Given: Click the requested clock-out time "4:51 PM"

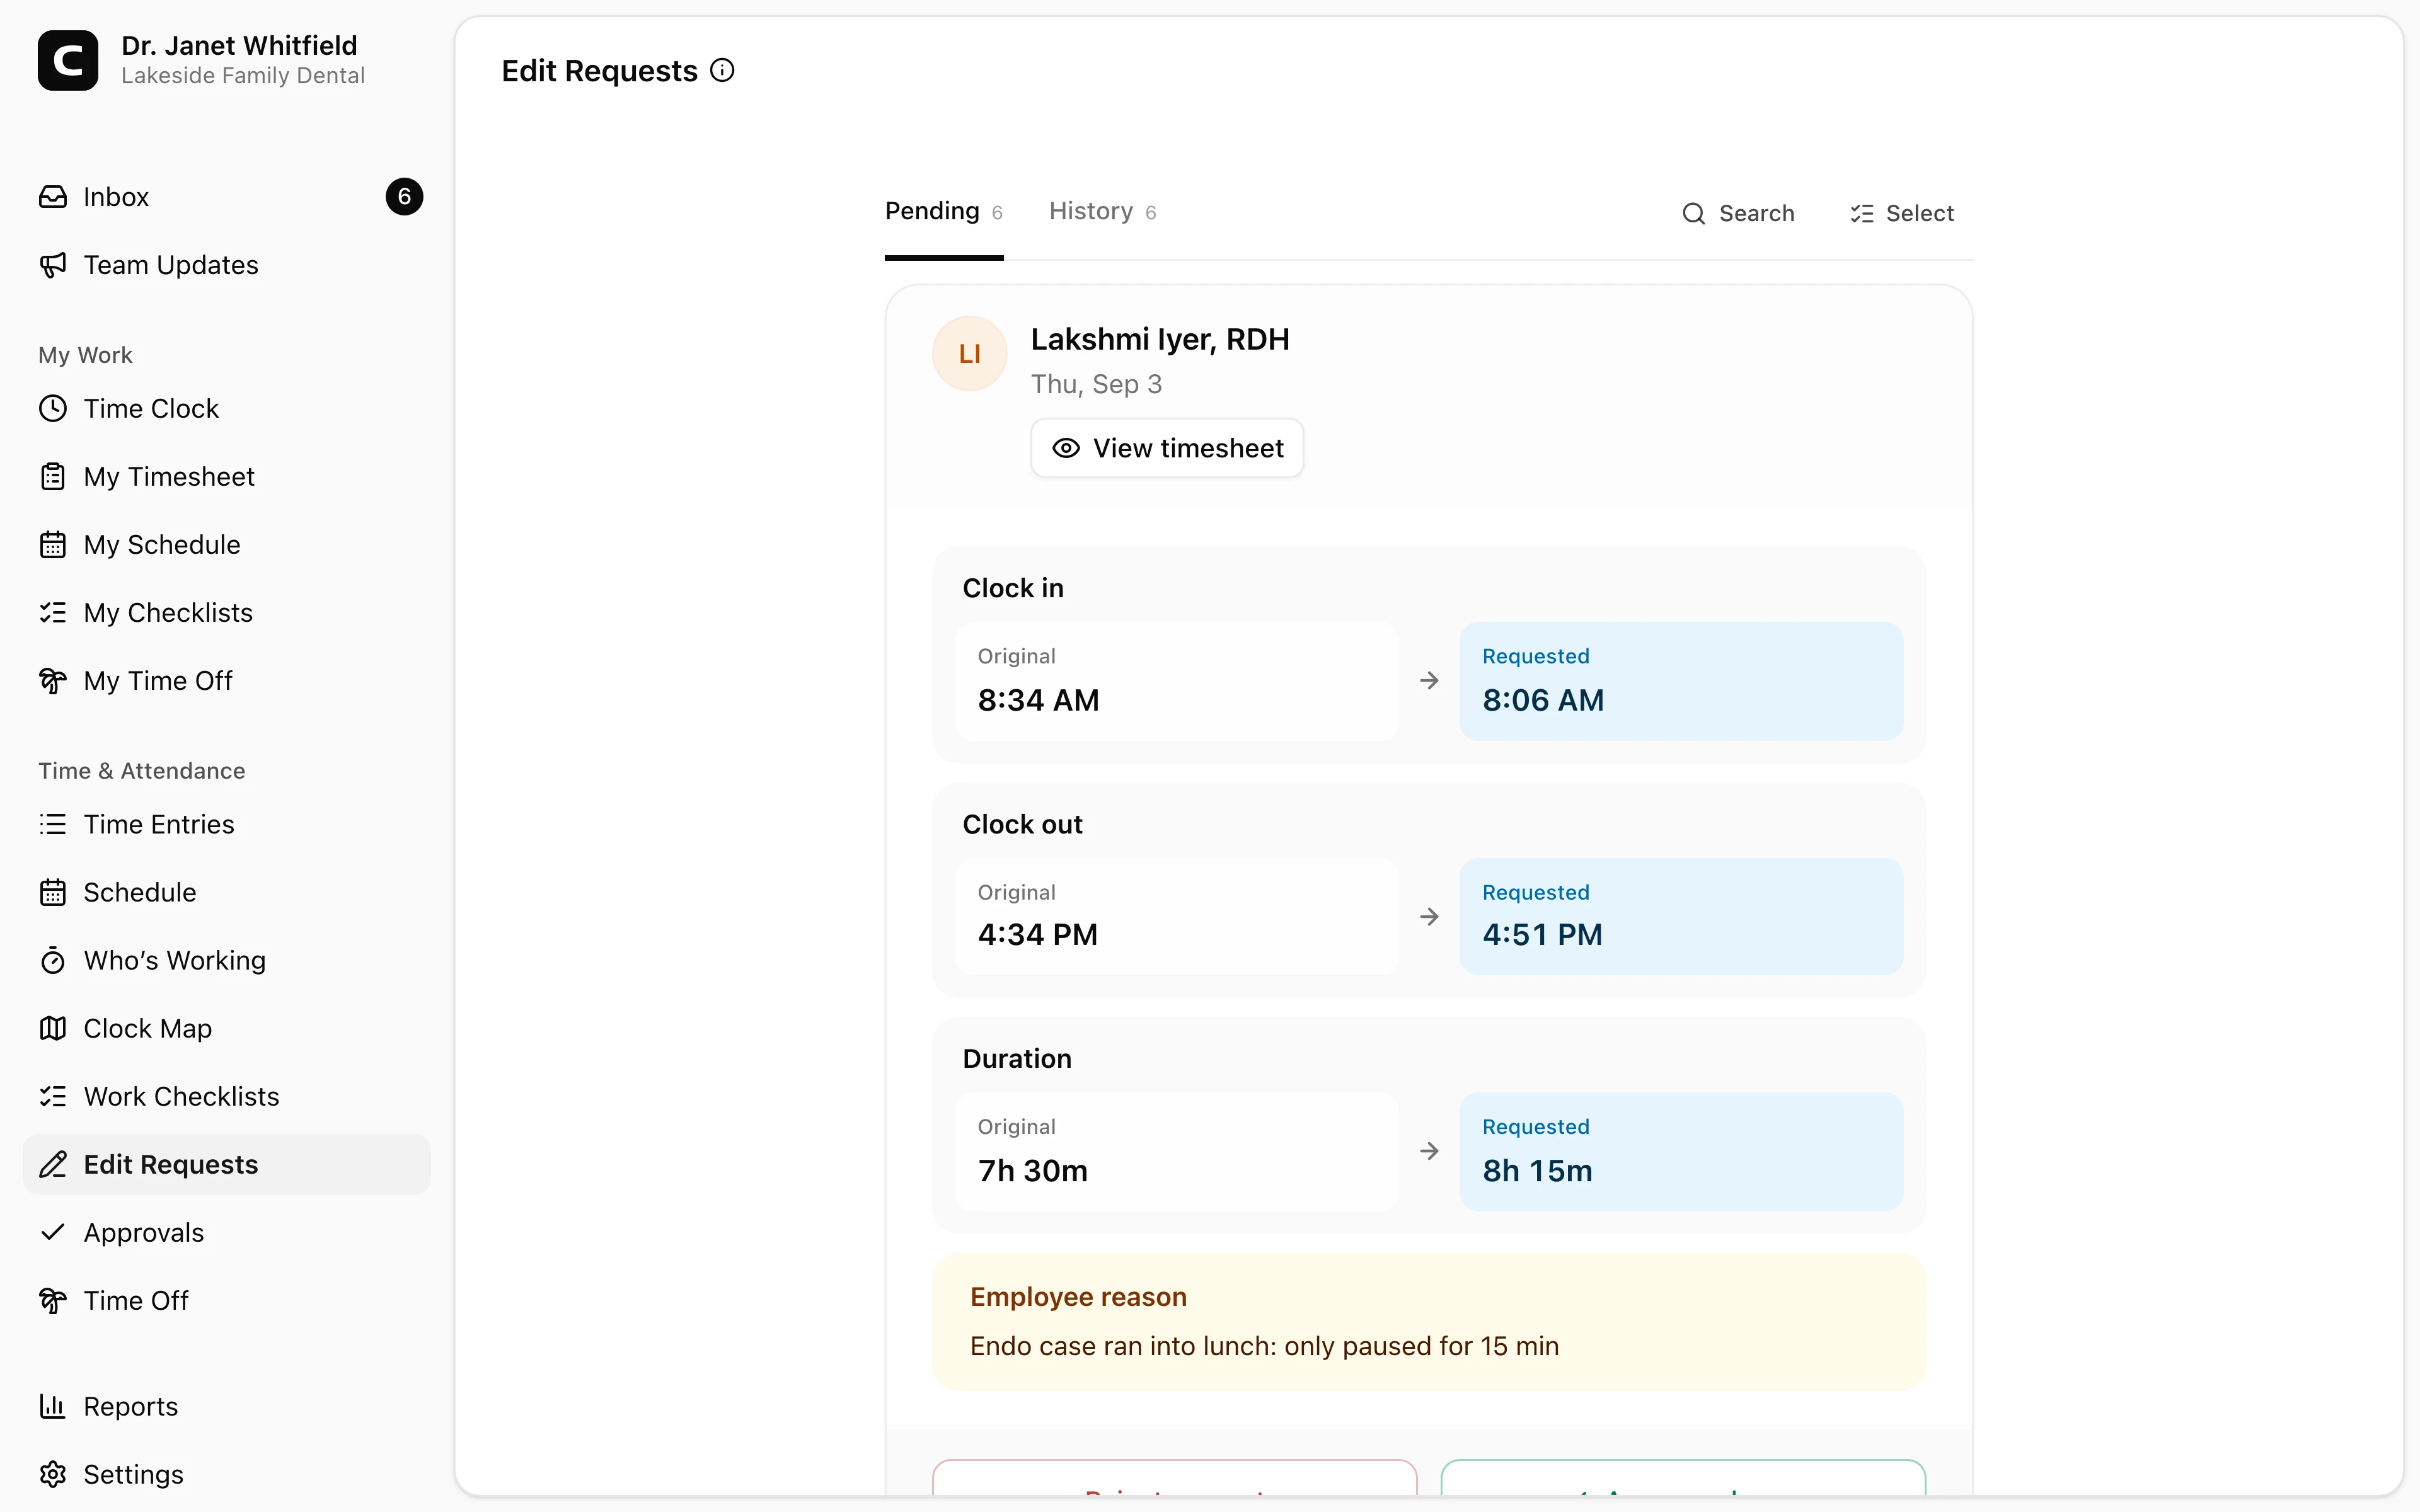Looking at the screenshot, I should pos(1542,934).
